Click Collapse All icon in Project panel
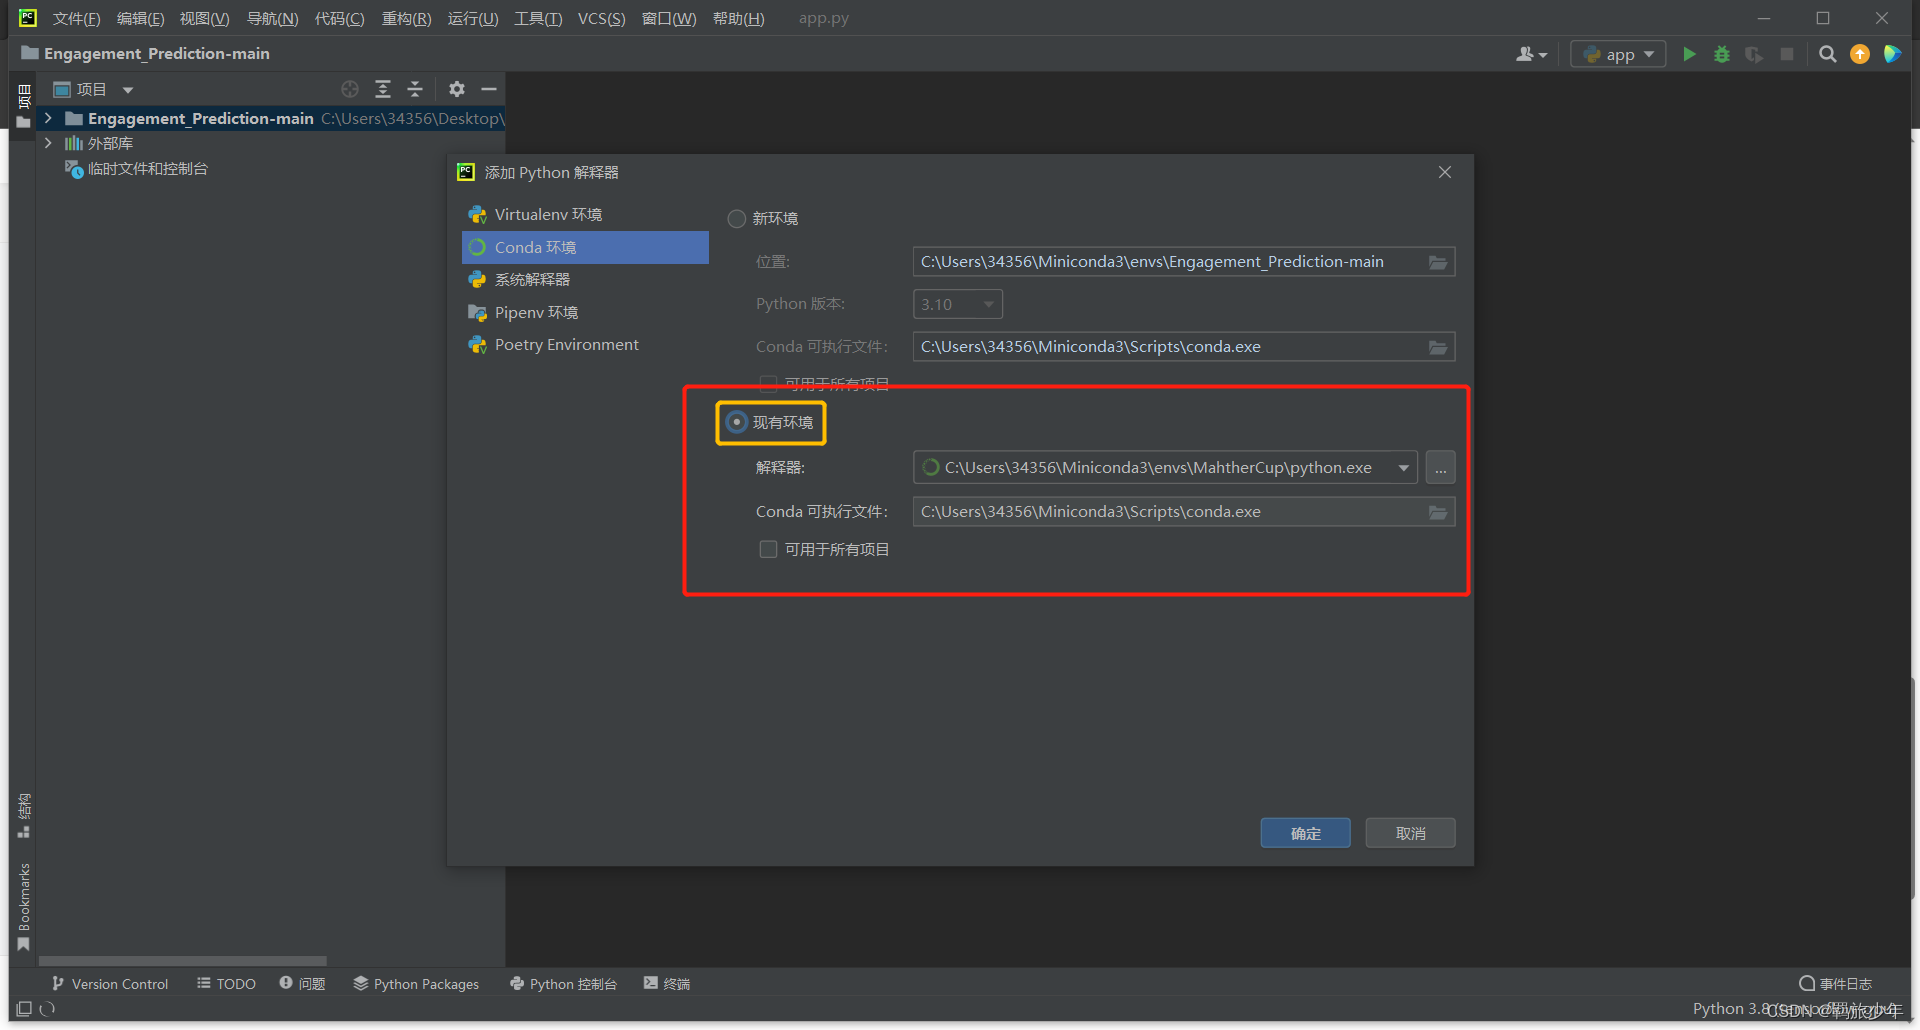Image resolution: width=1920 pixels, height=1030 pixels. 415,89
